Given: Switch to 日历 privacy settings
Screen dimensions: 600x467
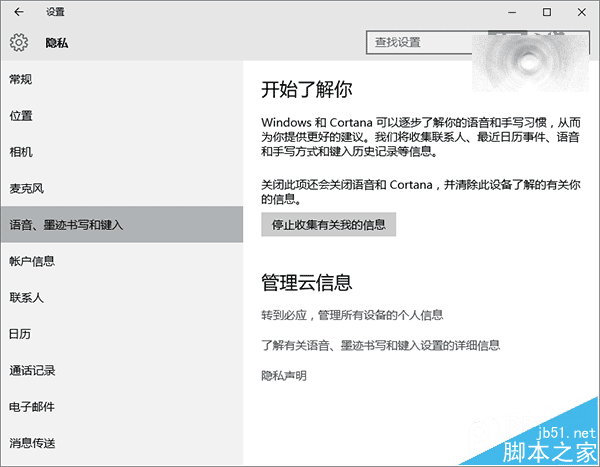Looking at the screenshot, I should click(21, 334).
